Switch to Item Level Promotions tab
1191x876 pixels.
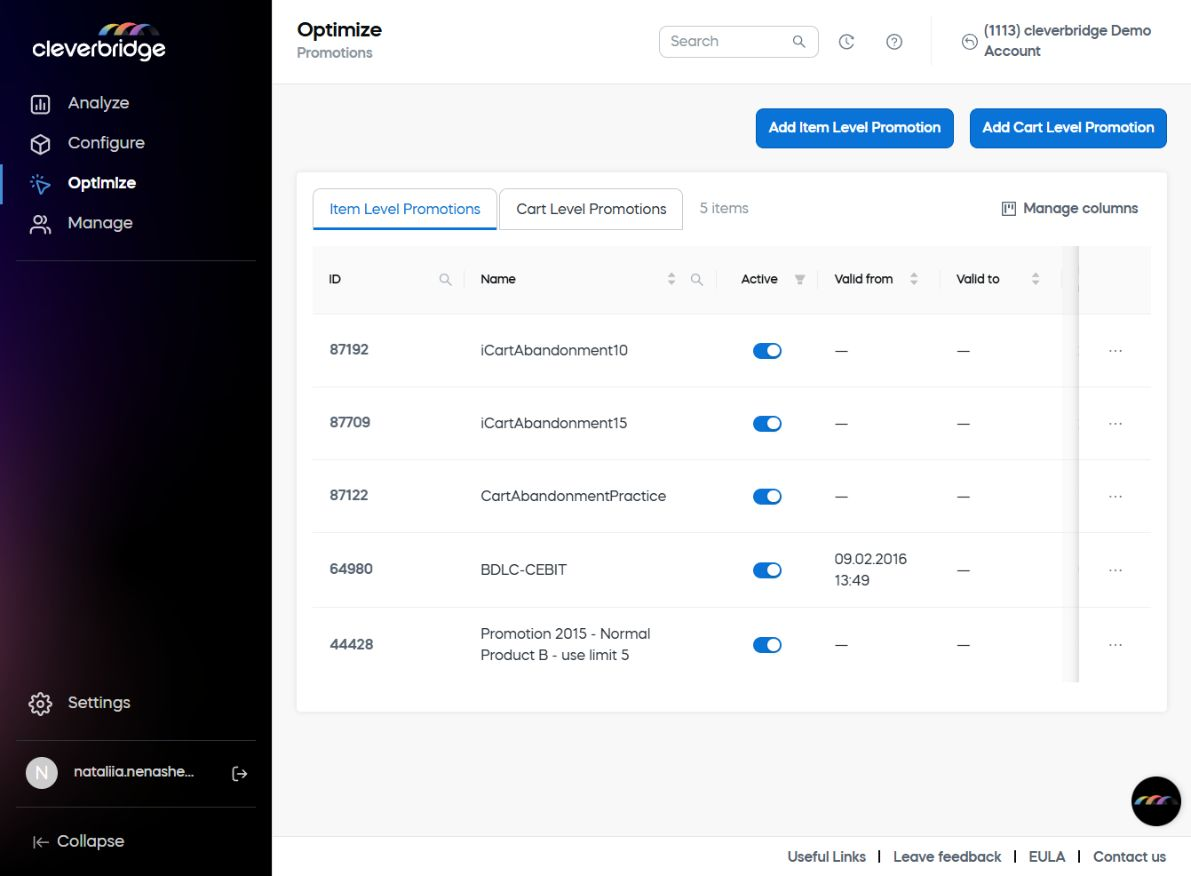coord(405,209)
